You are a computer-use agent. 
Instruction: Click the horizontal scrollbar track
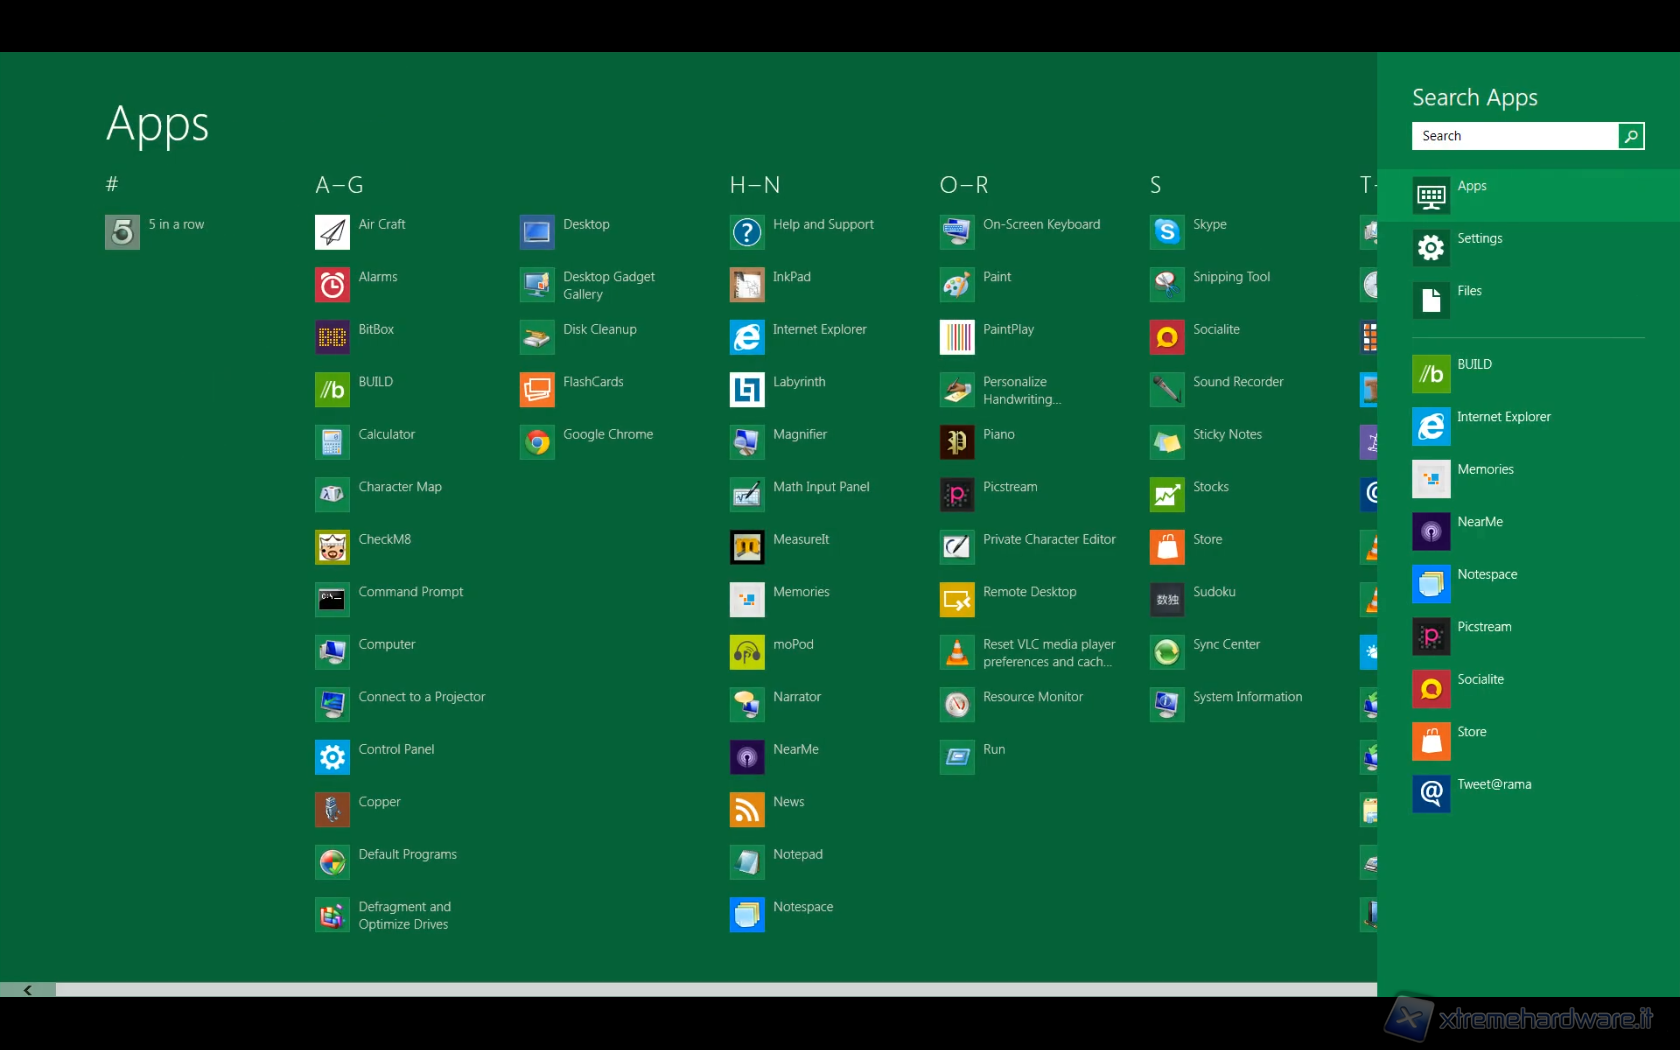[x=700, y=990]
